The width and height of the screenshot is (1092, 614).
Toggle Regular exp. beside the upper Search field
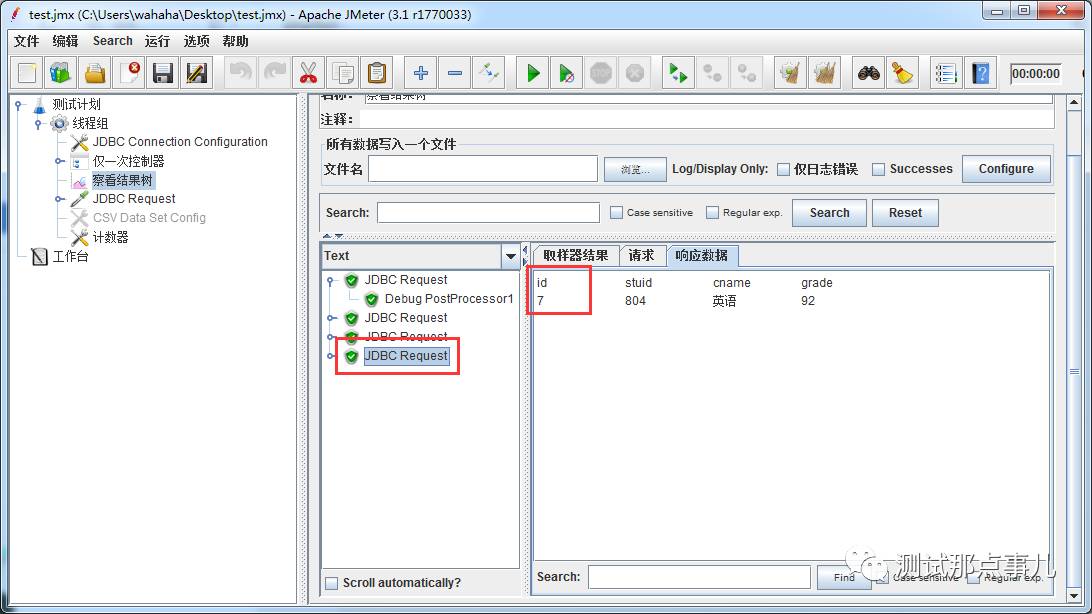712,212
